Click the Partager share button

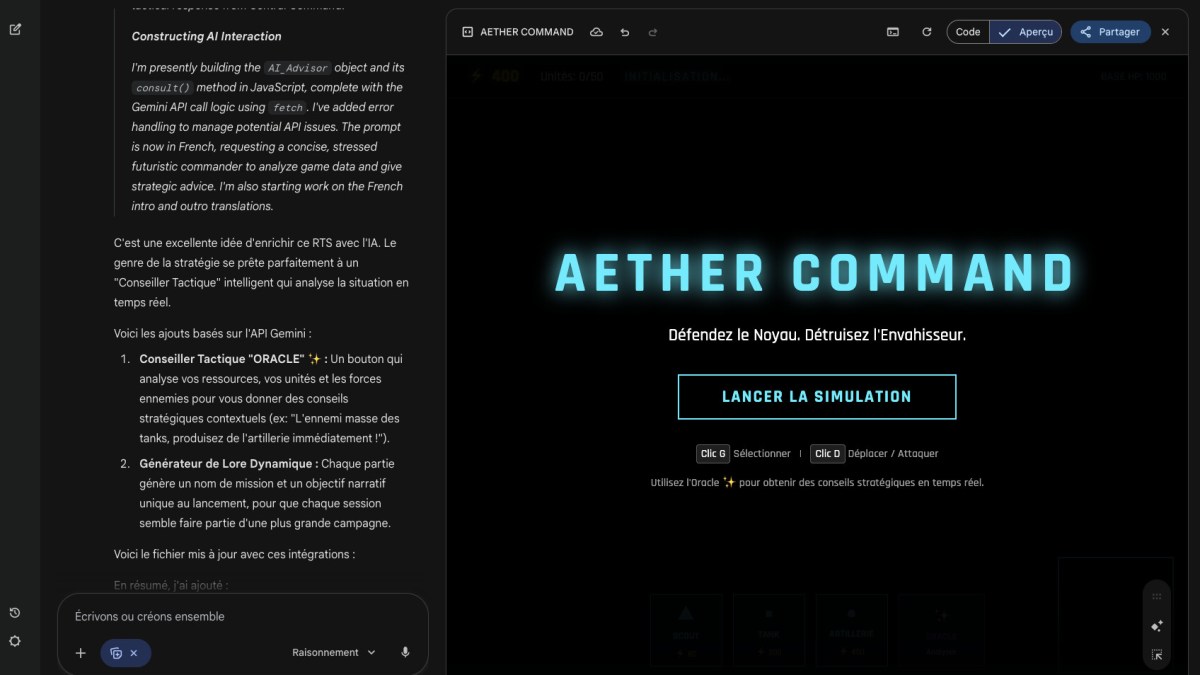(1110, 32)
